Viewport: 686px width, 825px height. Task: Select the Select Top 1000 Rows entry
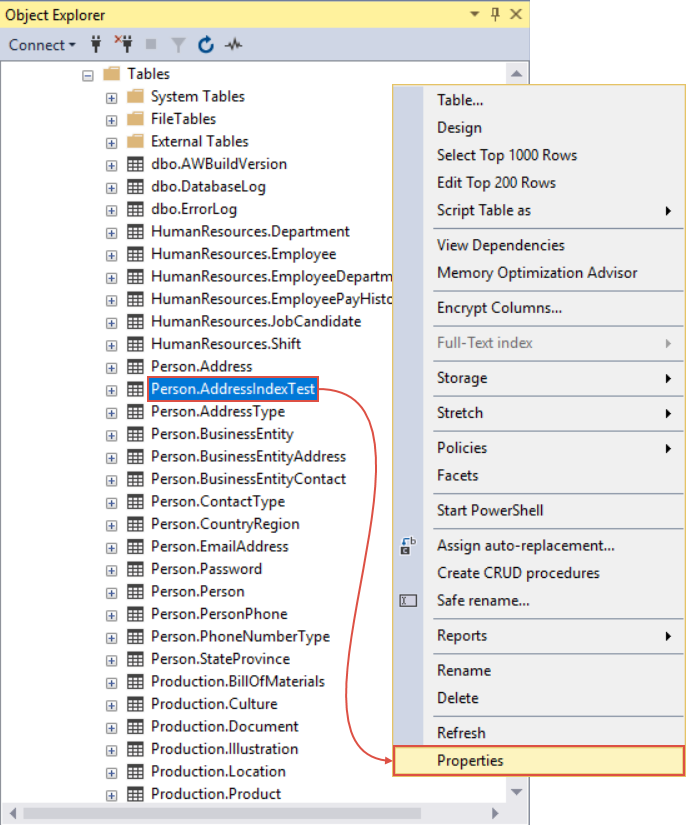[507, 155]
